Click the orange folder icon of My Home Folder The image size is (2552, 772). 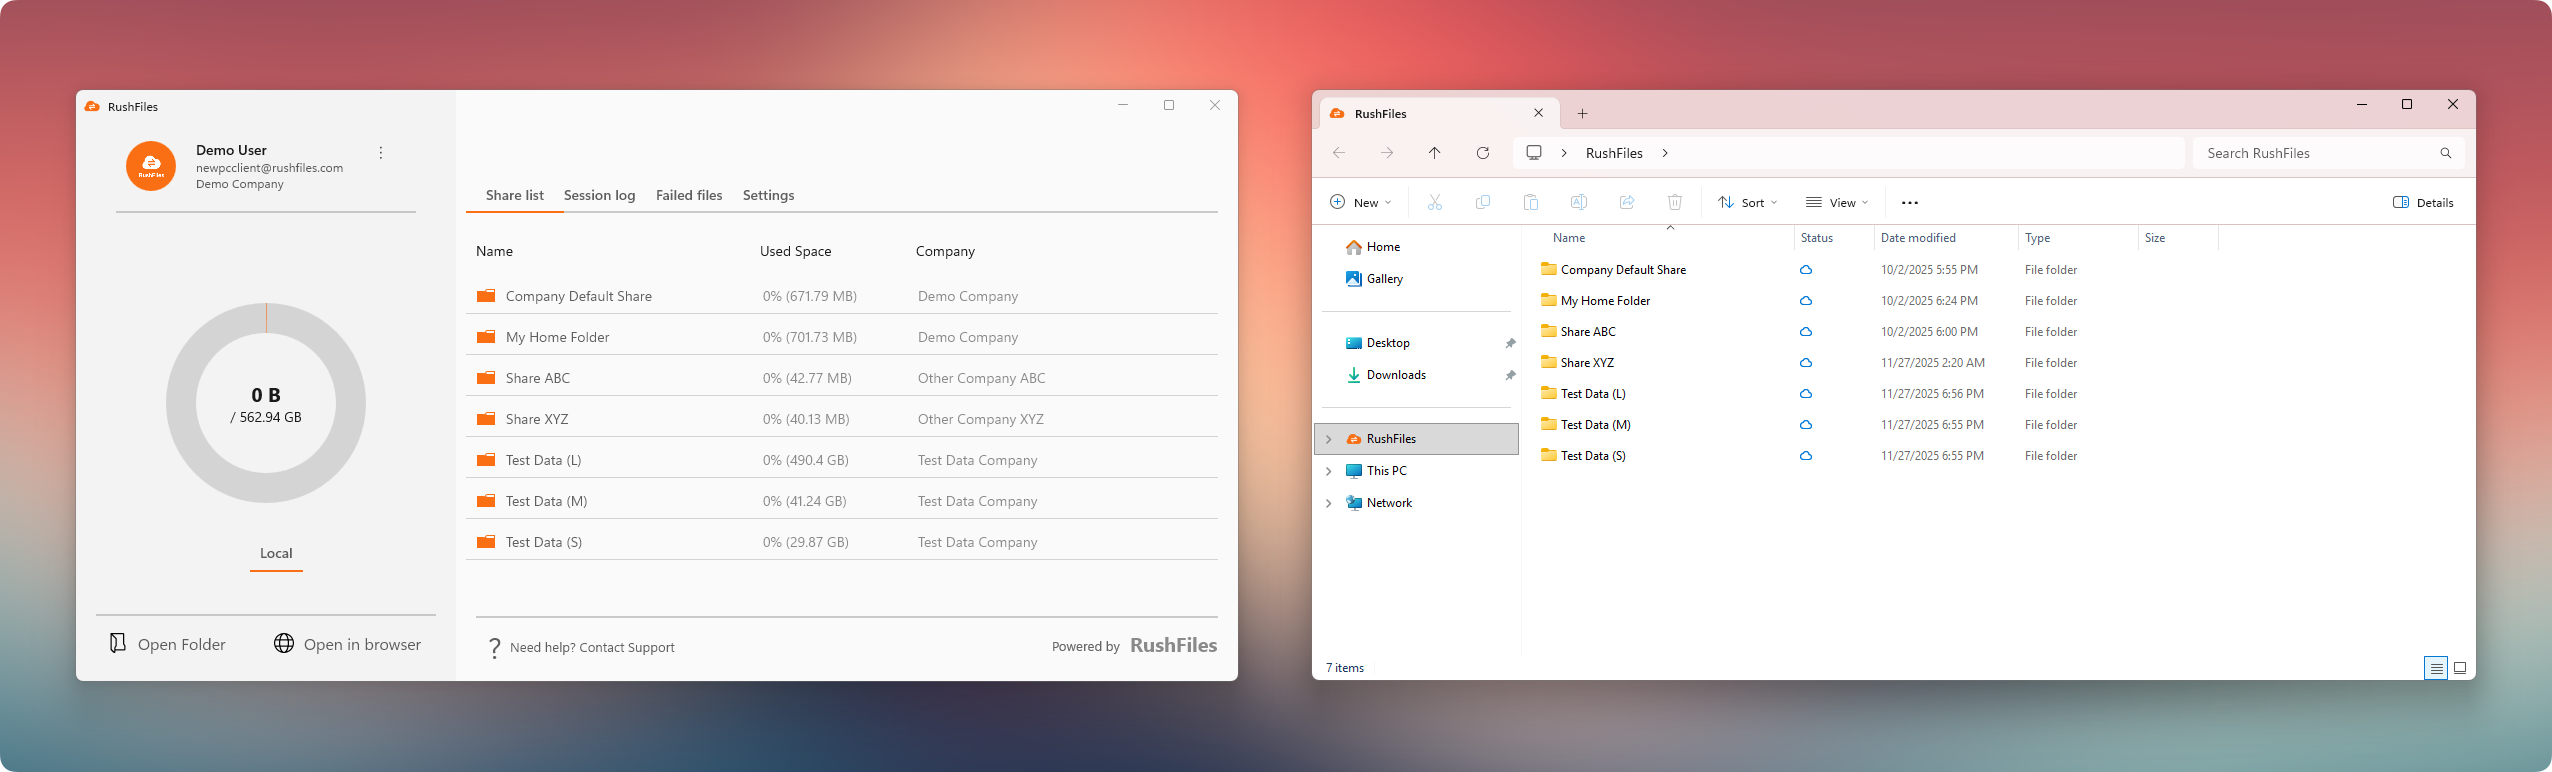[x=486, y=337]
